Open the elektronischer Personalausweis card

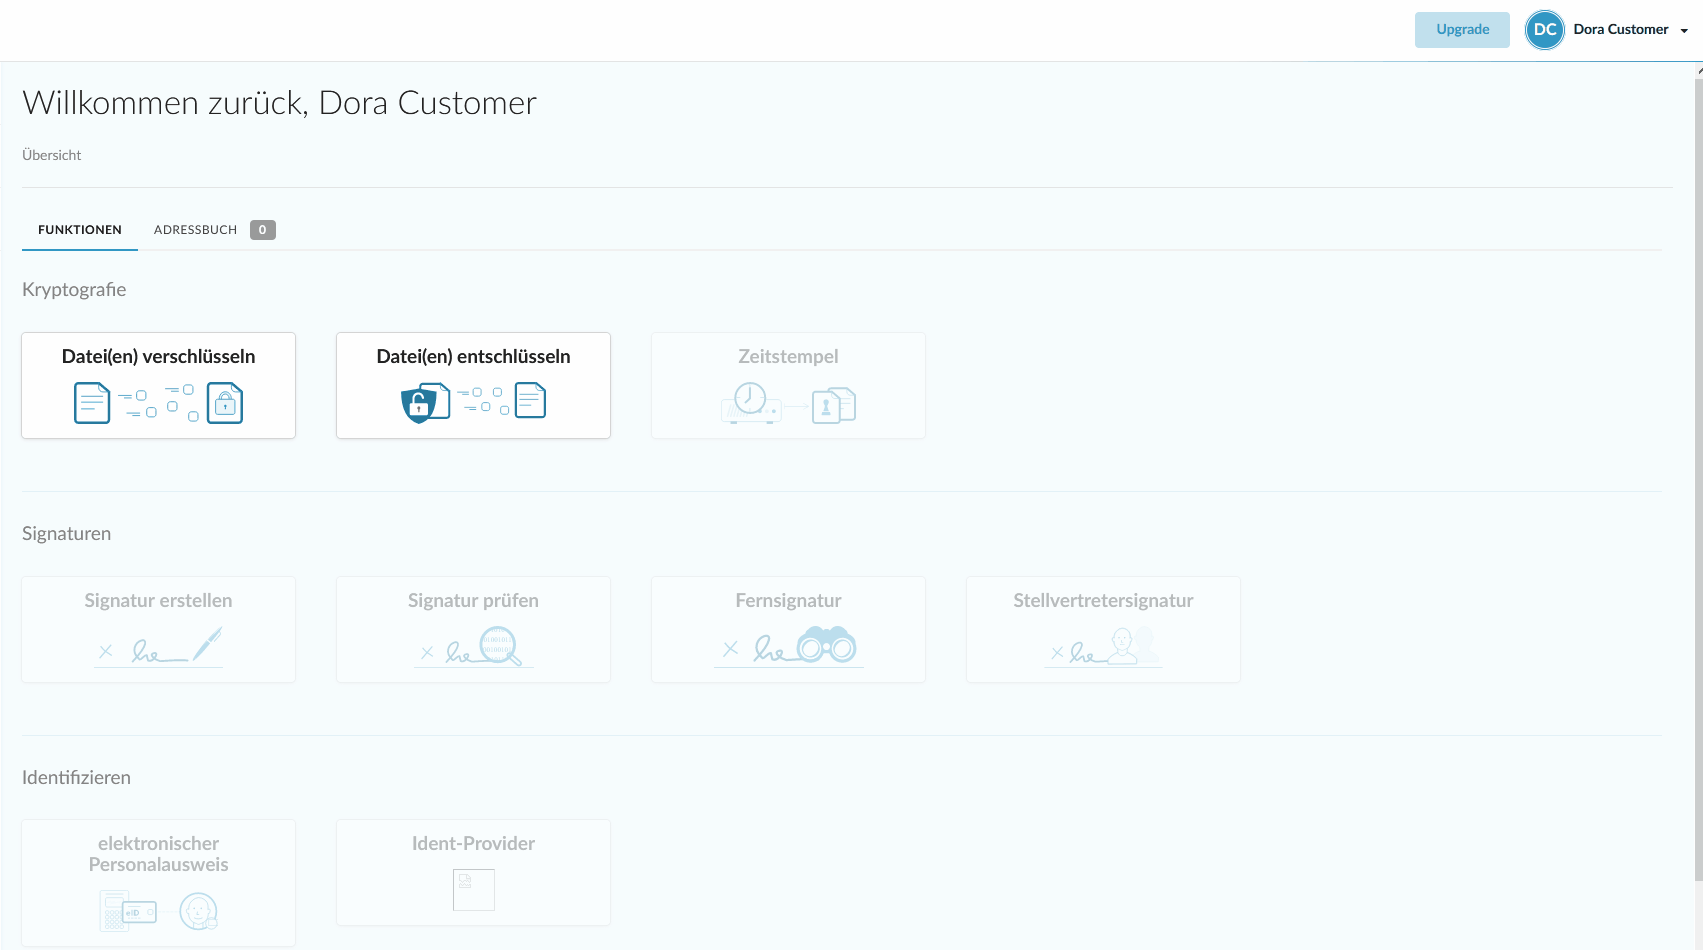tap(158, 882)
